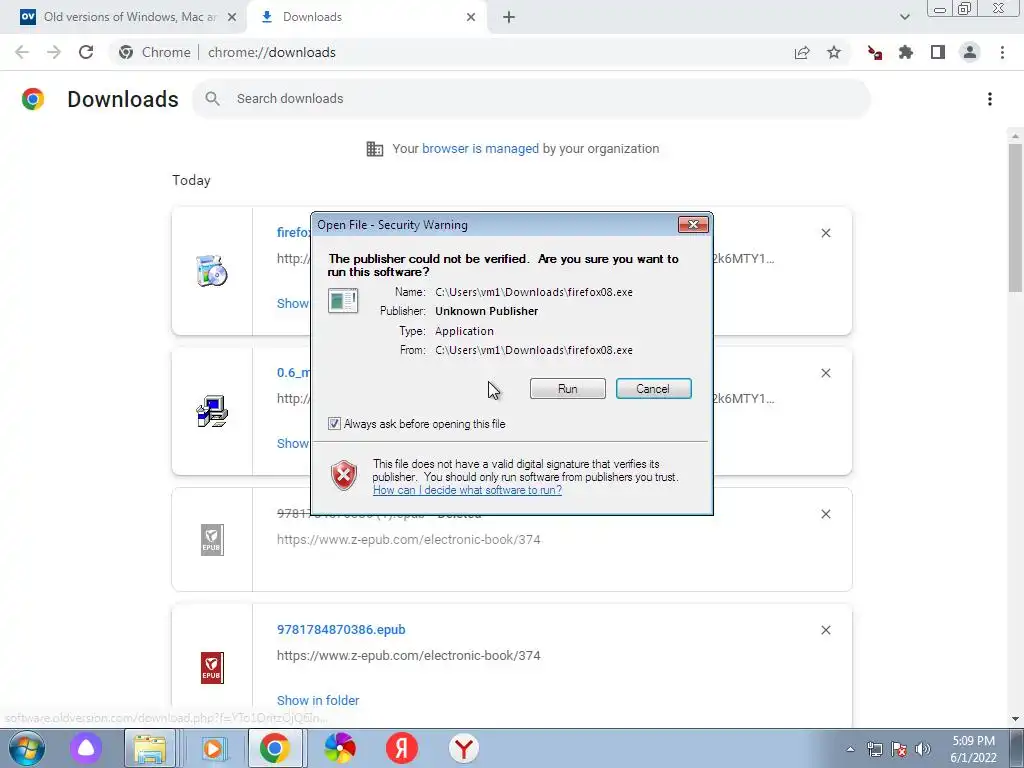Open the media player taskbar icon
The height and width of the screenshot is (768, 1024).
click(212, 748)
